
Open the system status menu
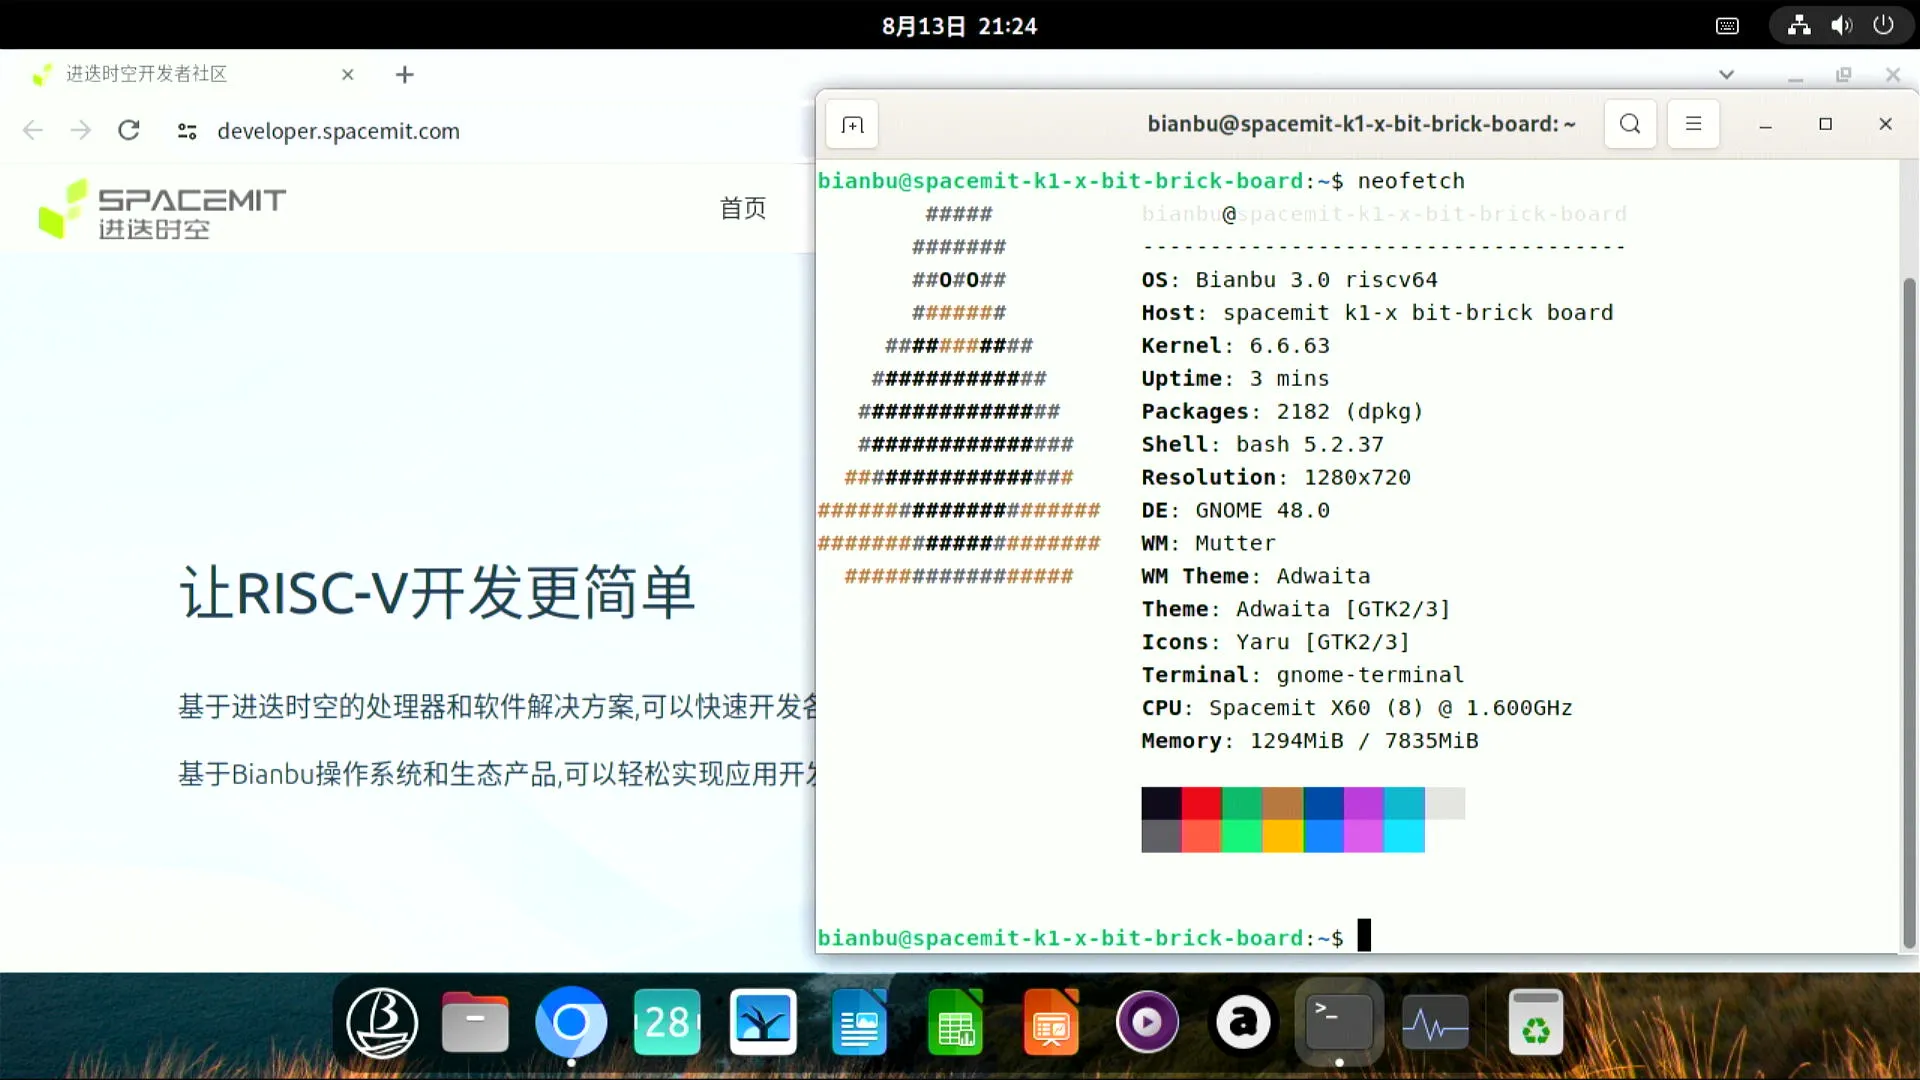1841,26
